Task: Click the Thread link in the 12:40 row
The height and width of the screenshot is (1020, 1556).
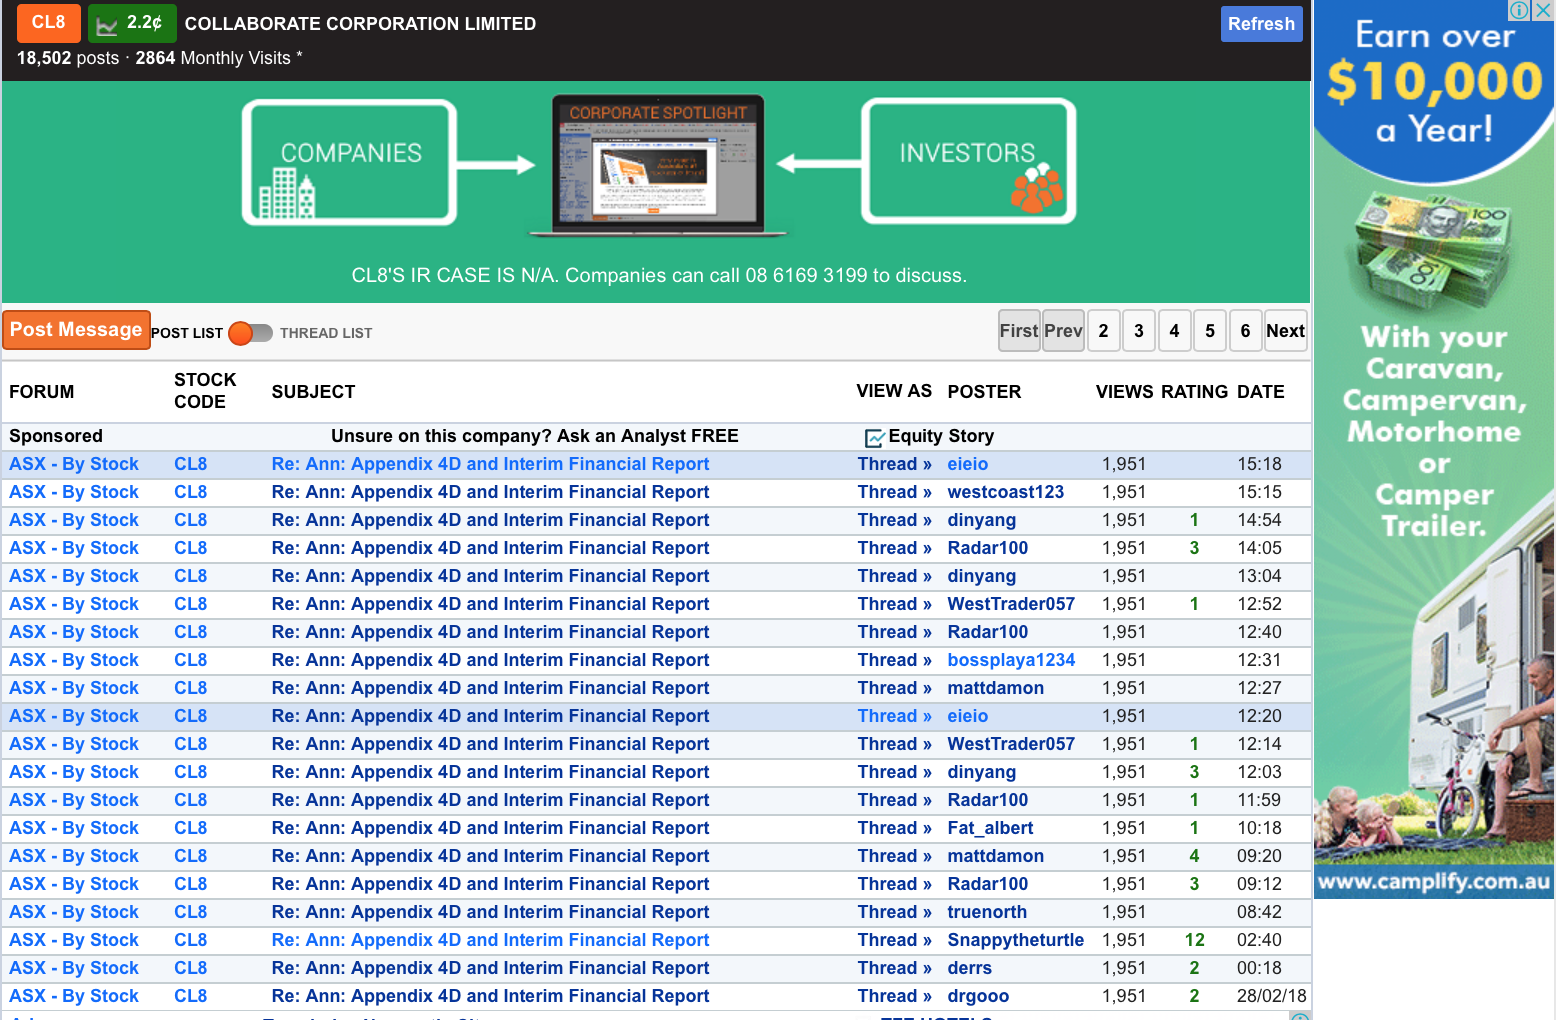Action: click(x=894, y=632)
